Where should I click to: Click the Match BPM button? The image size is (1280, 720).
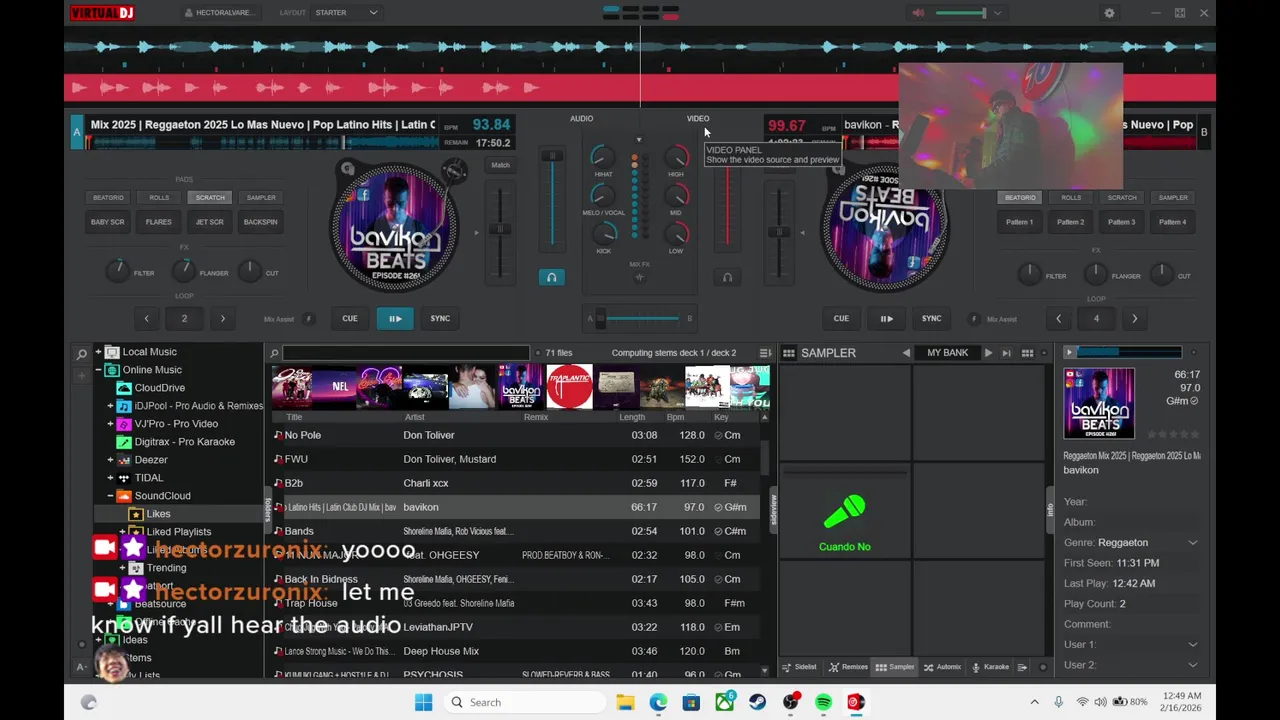pyautogui.click(x=500, y=165)
